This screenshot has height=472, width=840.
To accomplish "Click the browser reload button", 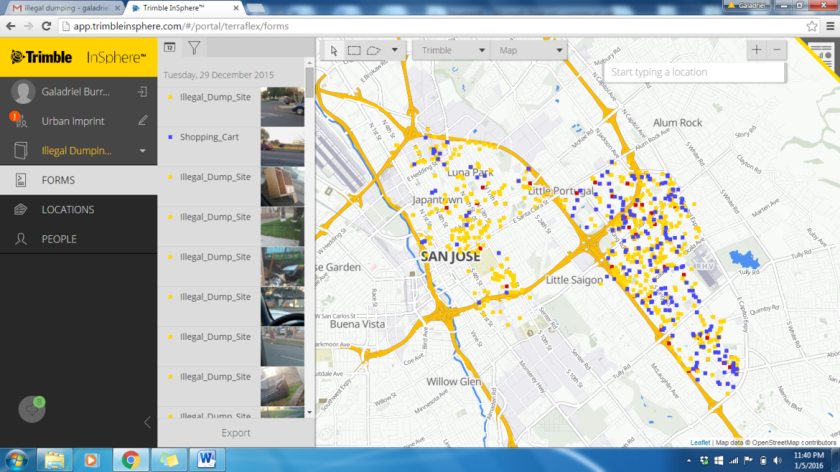I will (46, 26).
